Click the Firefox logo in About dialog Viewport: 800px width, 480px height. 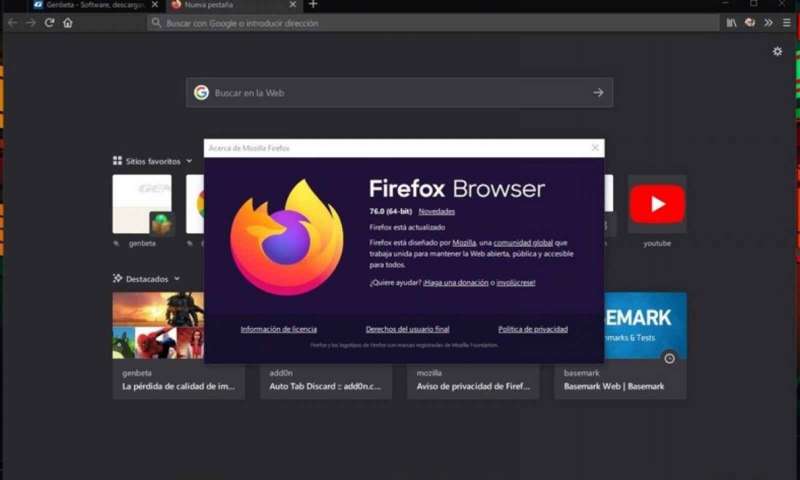(287, 237)
